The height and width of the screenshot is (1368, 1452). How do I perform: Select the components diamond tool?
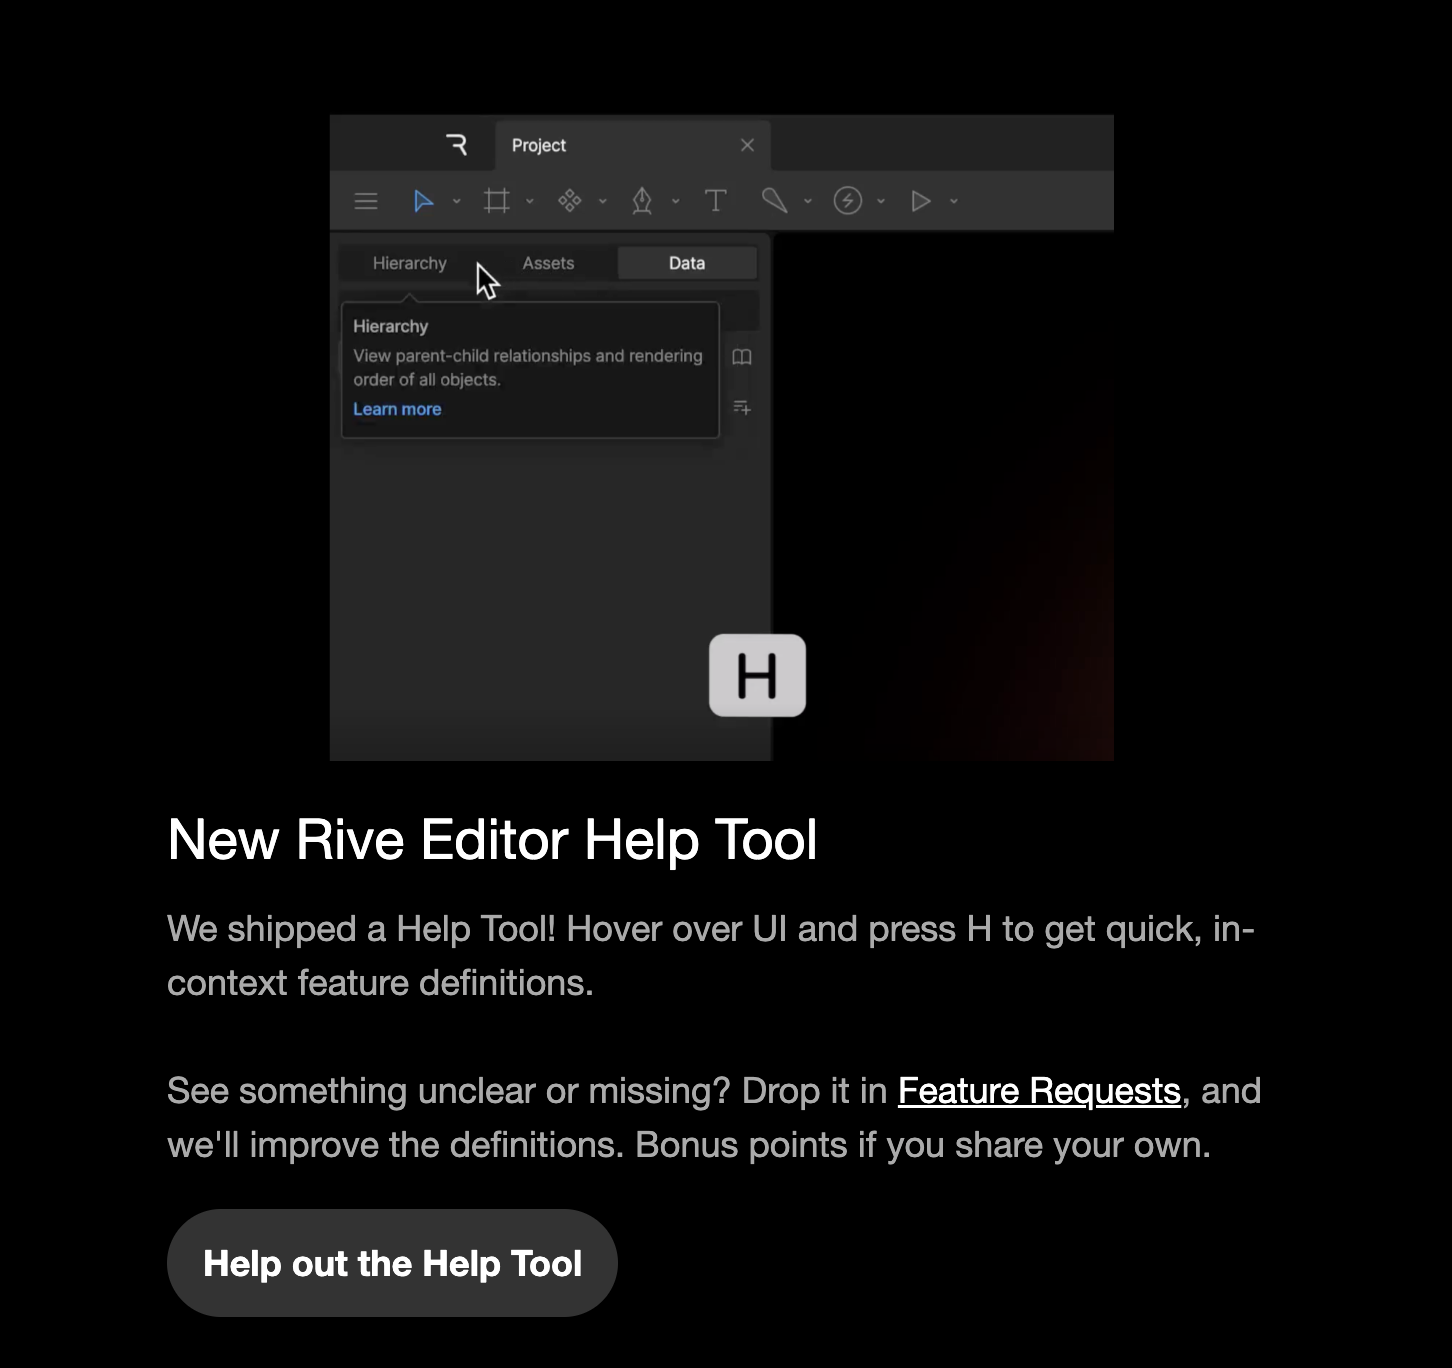coord(569,201)
